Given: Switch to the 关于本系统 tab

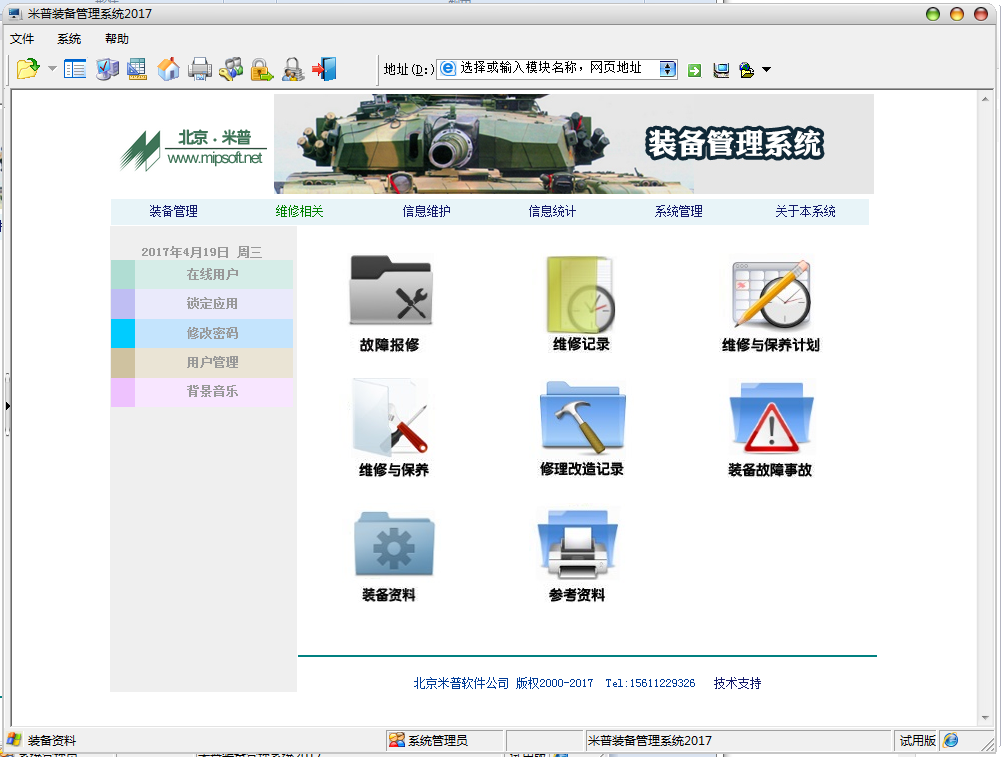Looking at the screenshot, I should tap(806, 211).
